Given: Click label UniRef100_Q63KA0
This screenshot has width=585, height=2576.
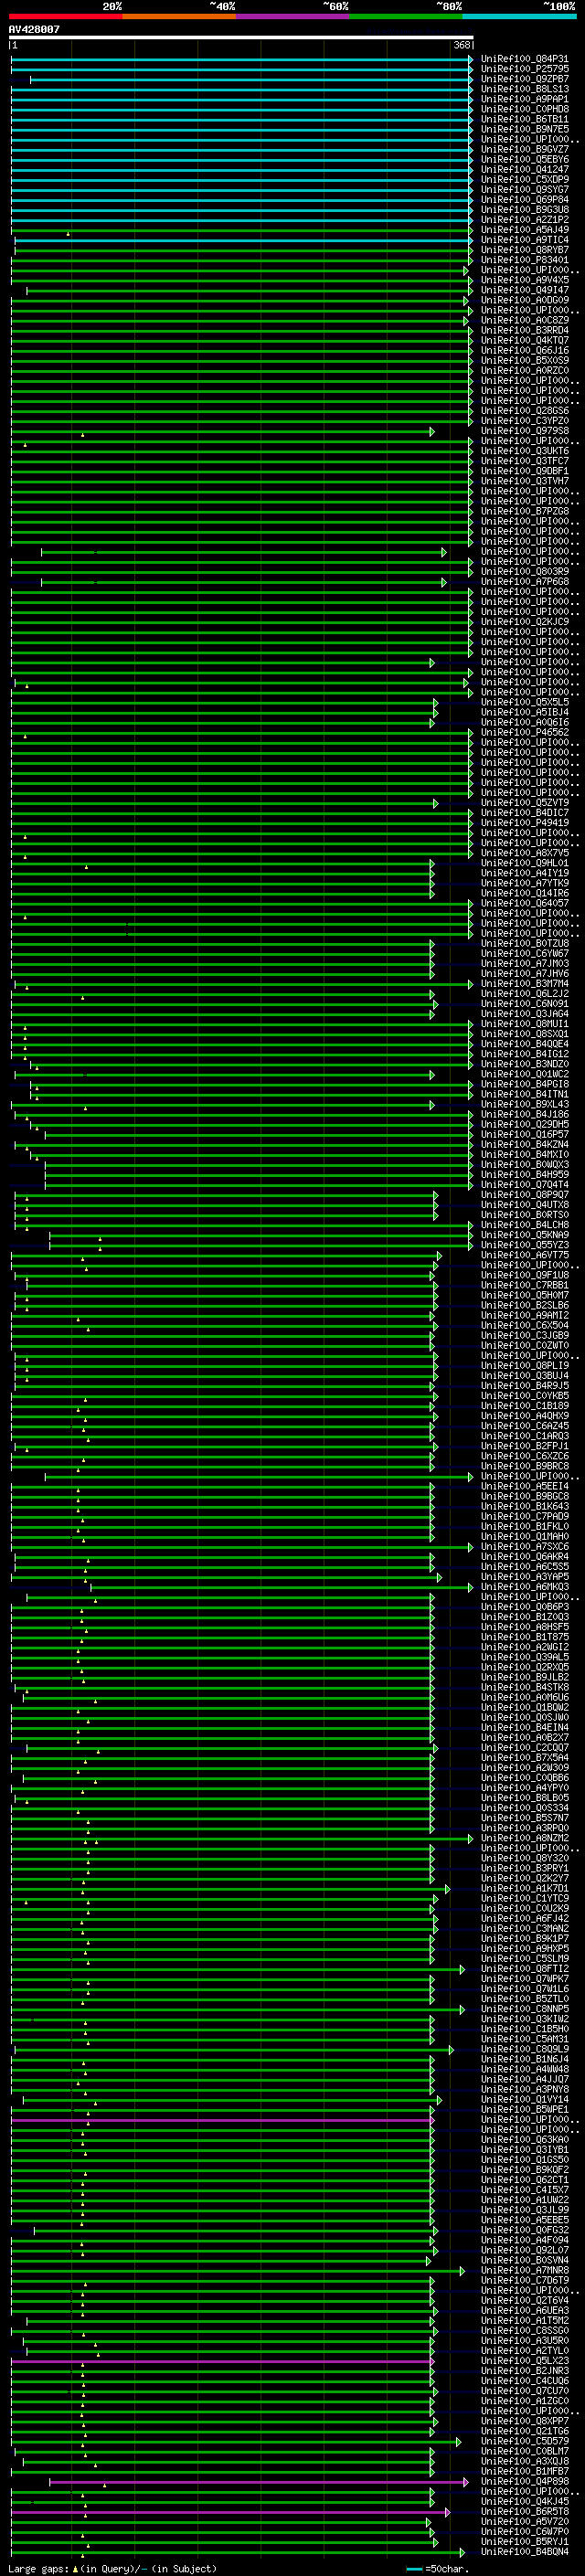Looking at the screenshot, I should tap(525, 2139).
